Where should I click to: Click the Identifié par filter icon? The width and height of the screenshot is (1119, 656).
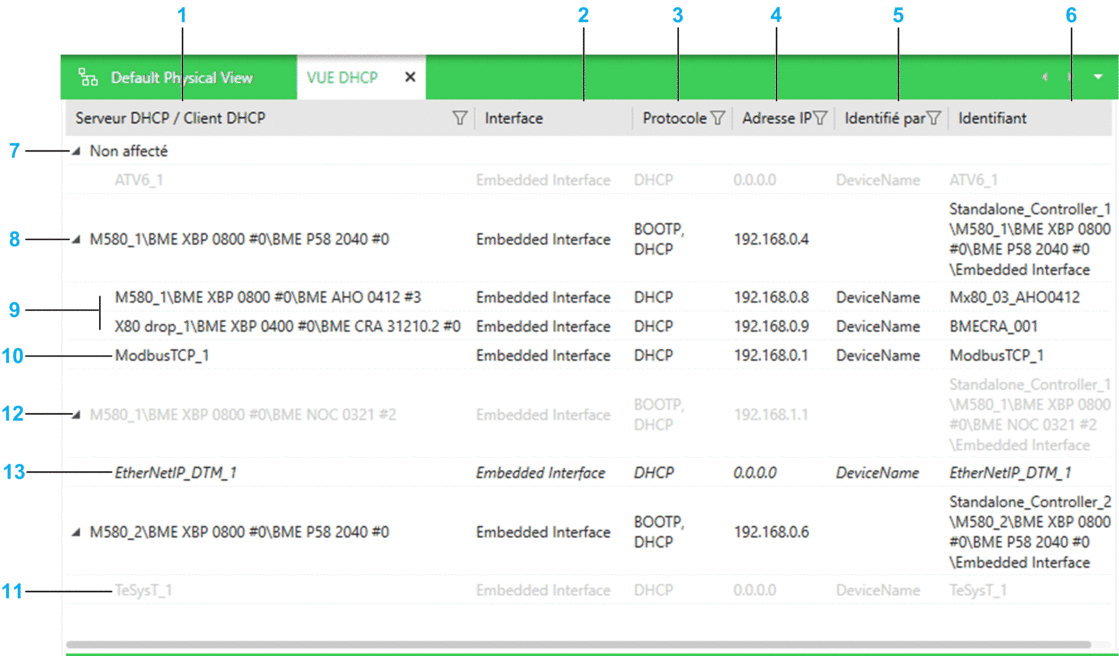point(934,119)
